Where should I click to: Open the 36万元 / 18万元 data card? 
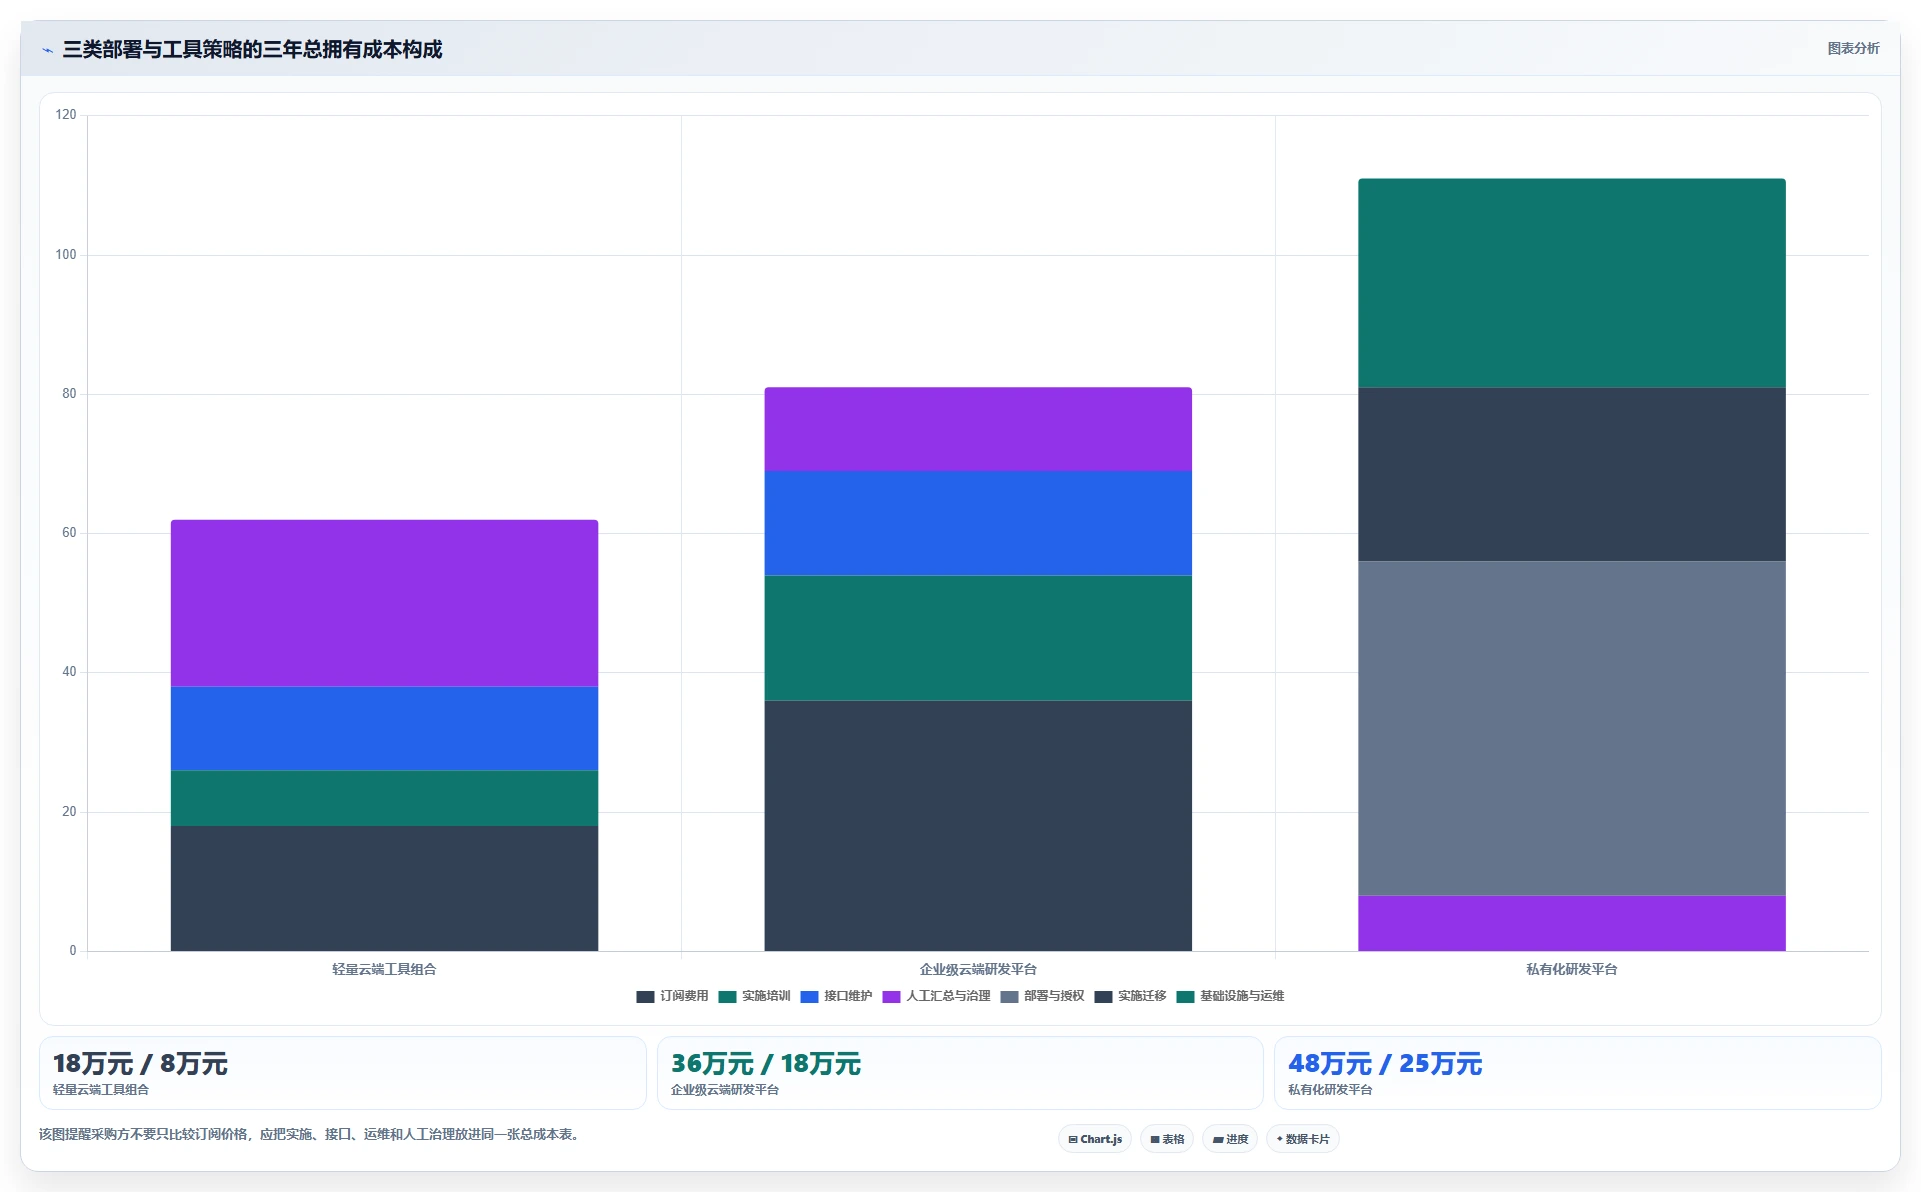(x=960, y=1073)
